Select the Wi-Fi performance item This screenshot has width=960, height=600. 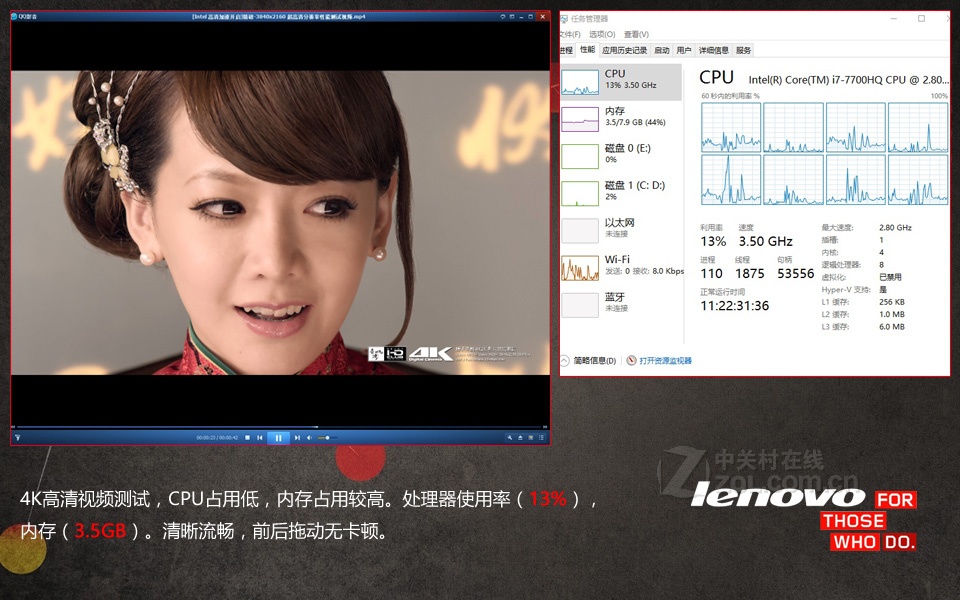pyautogui.click(x=621, y=265)
